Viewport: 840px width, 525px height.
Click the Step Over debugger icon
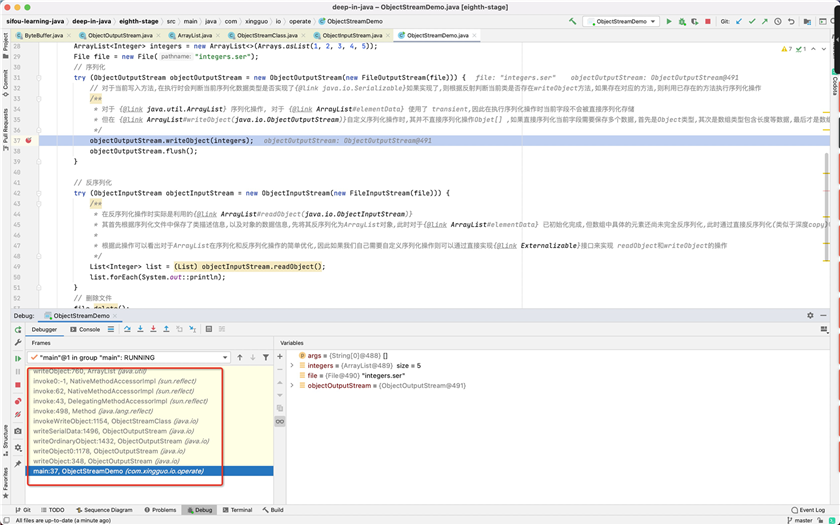point(127,329)
